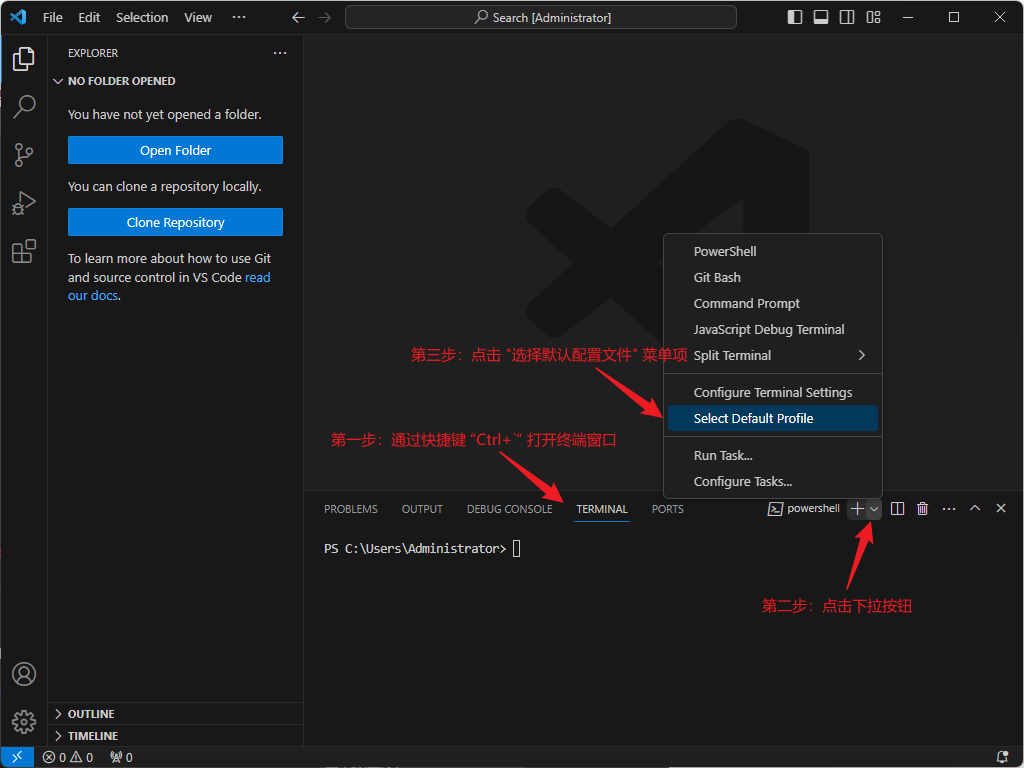Switch to the OUTPUT tab
Image resolution: width=1024 pixels, height=768 pixels.
click(422, 509)
